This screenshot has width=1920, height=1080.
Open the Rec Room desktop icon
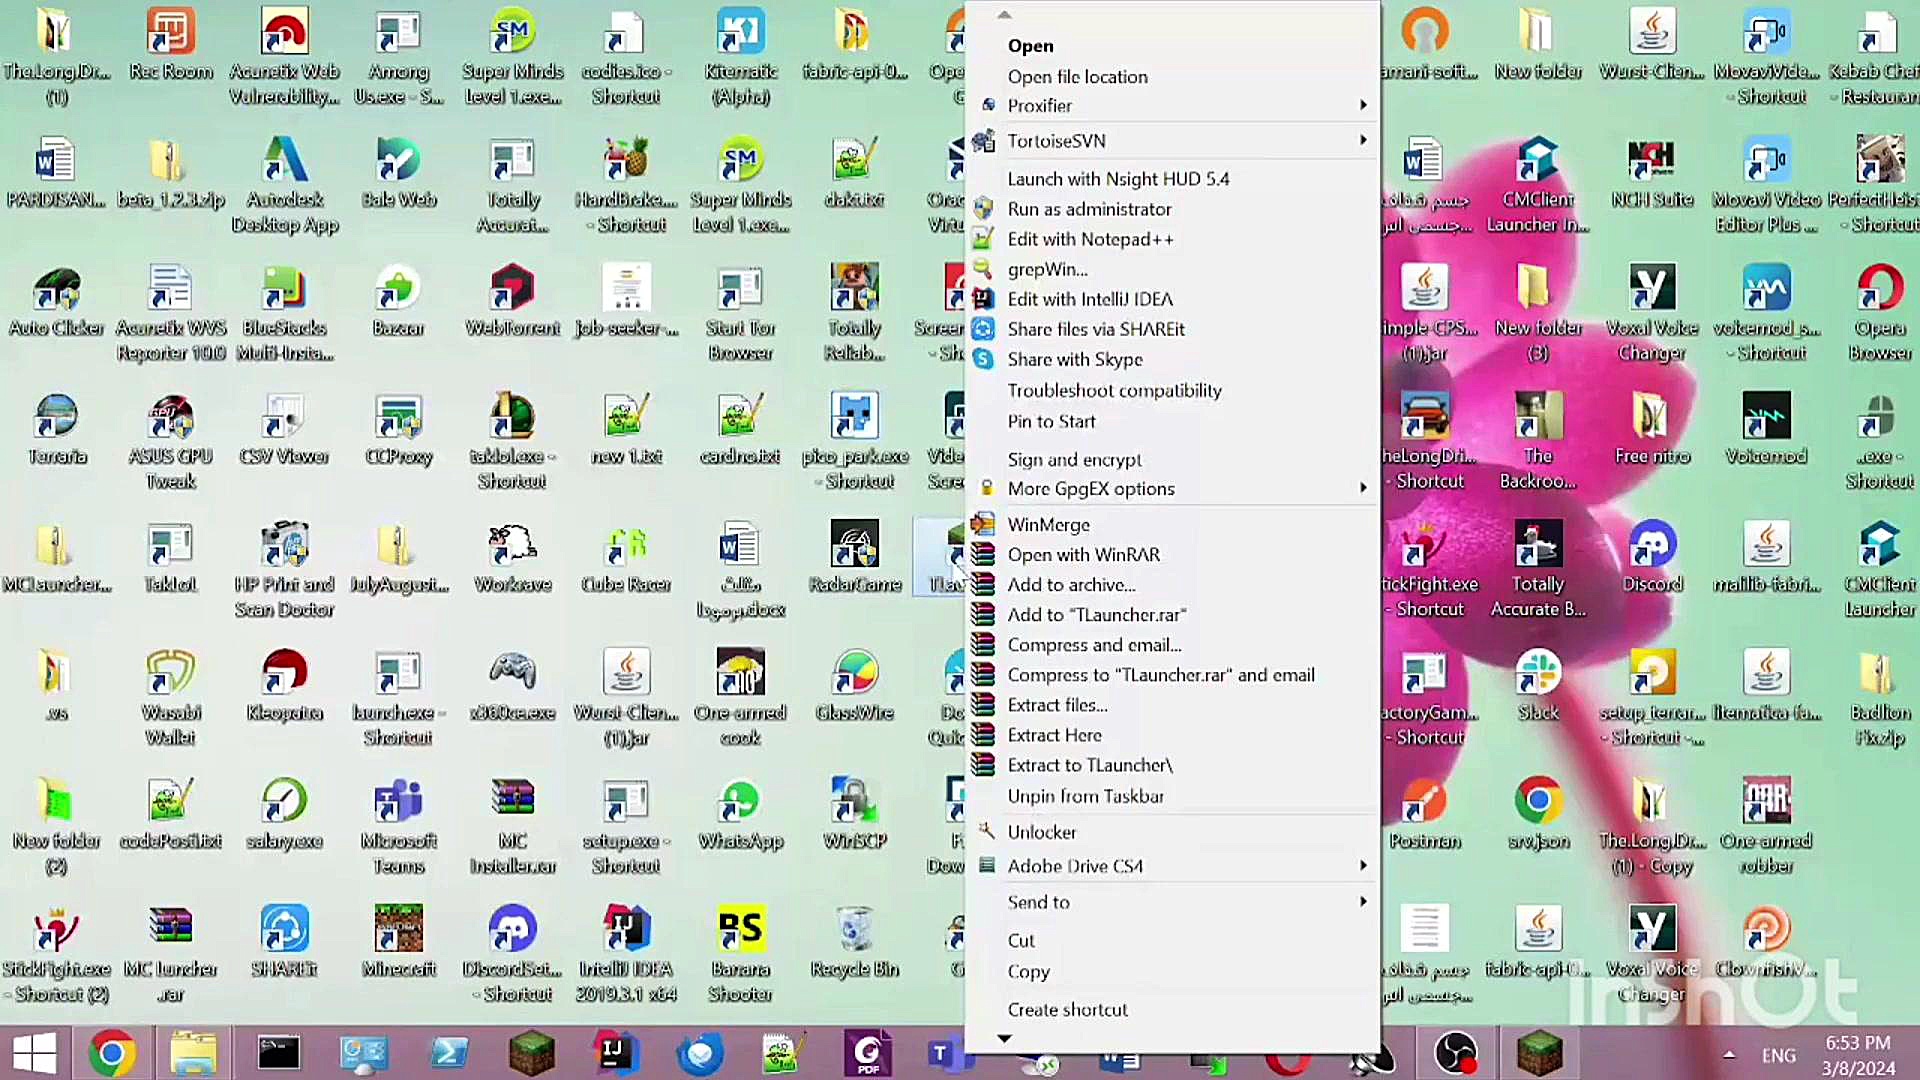point(171,45)
